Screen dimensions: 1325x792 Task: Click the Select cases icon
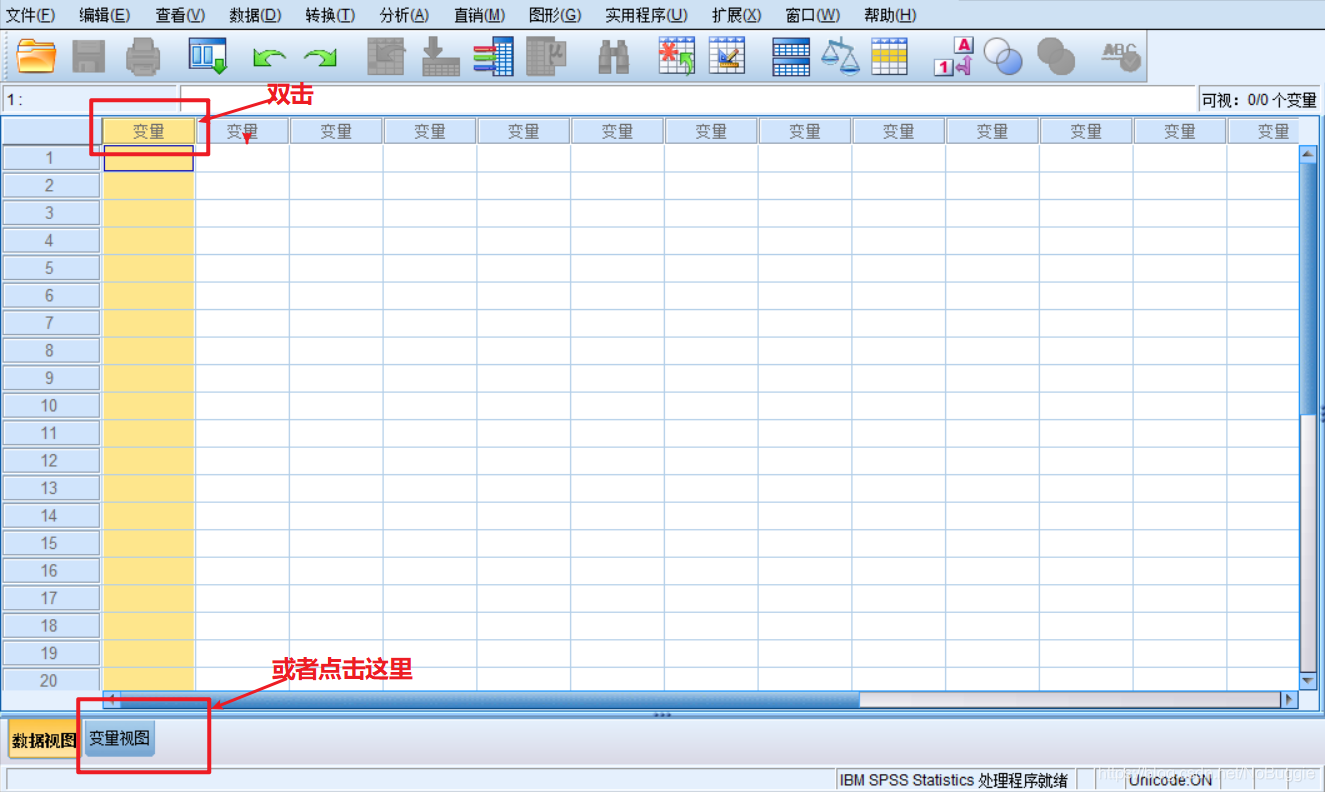889,56
